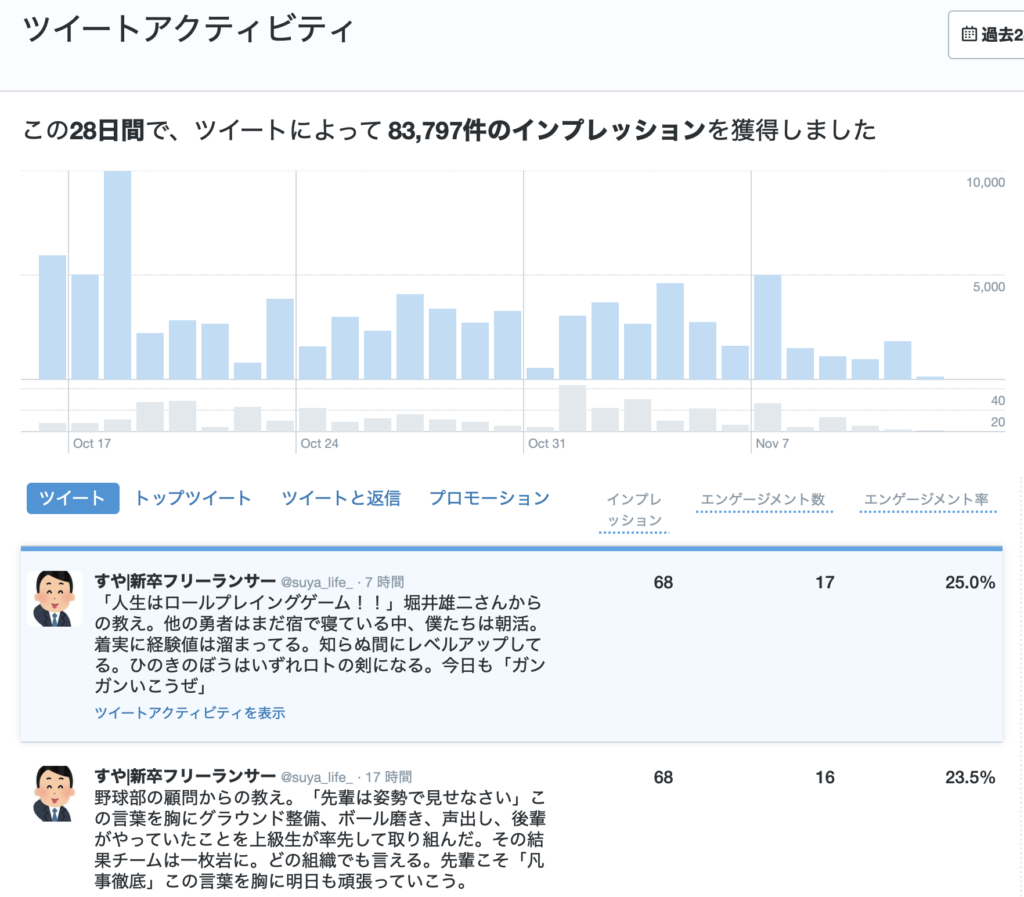Image resolution: width=1024 pixels, height=897 pixels.
Task: Click the Oct 24 axis label
Action: click(x=319, y=443)
